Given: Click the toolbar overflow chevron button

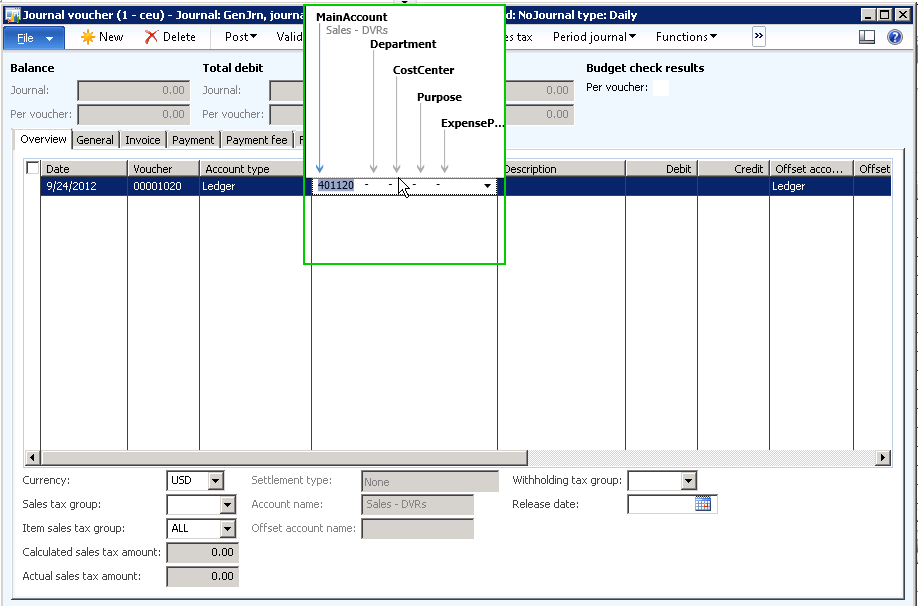Looking at the screenshot, I should tap(758, 36).
